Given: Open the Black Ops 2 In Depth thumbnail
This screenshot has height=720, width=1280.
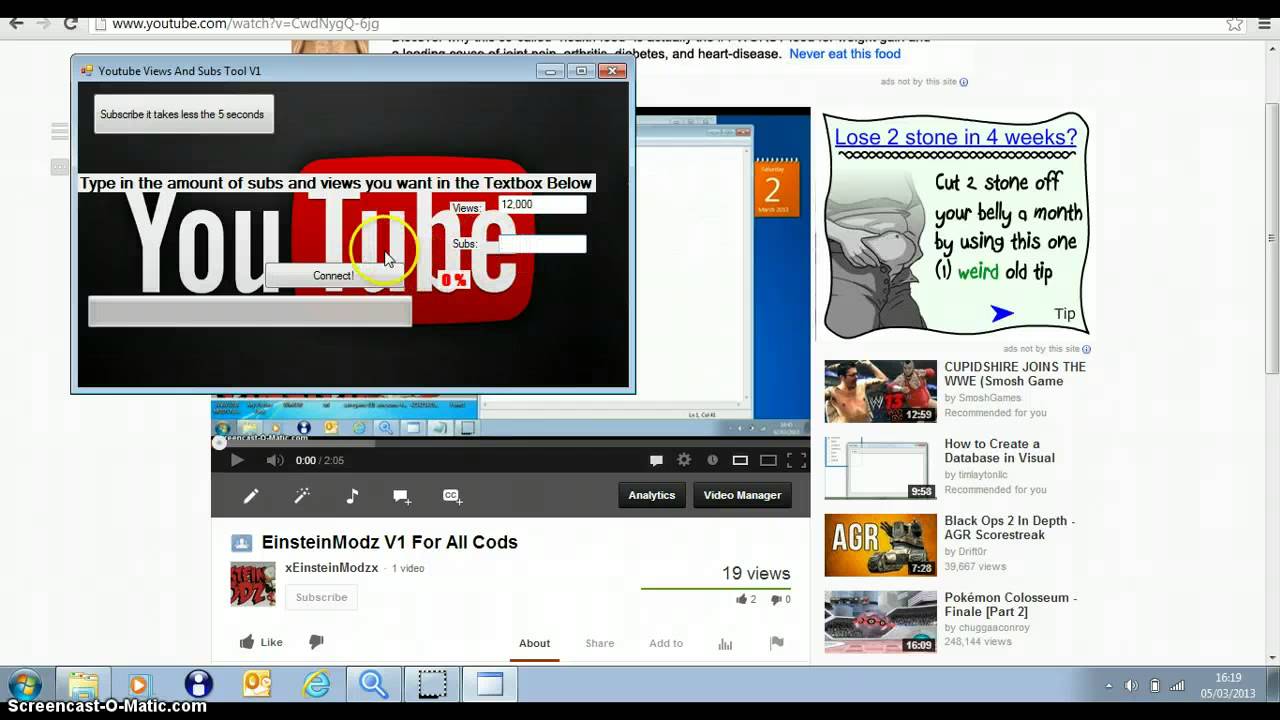Looking at the screenshot, I should 880,545.
